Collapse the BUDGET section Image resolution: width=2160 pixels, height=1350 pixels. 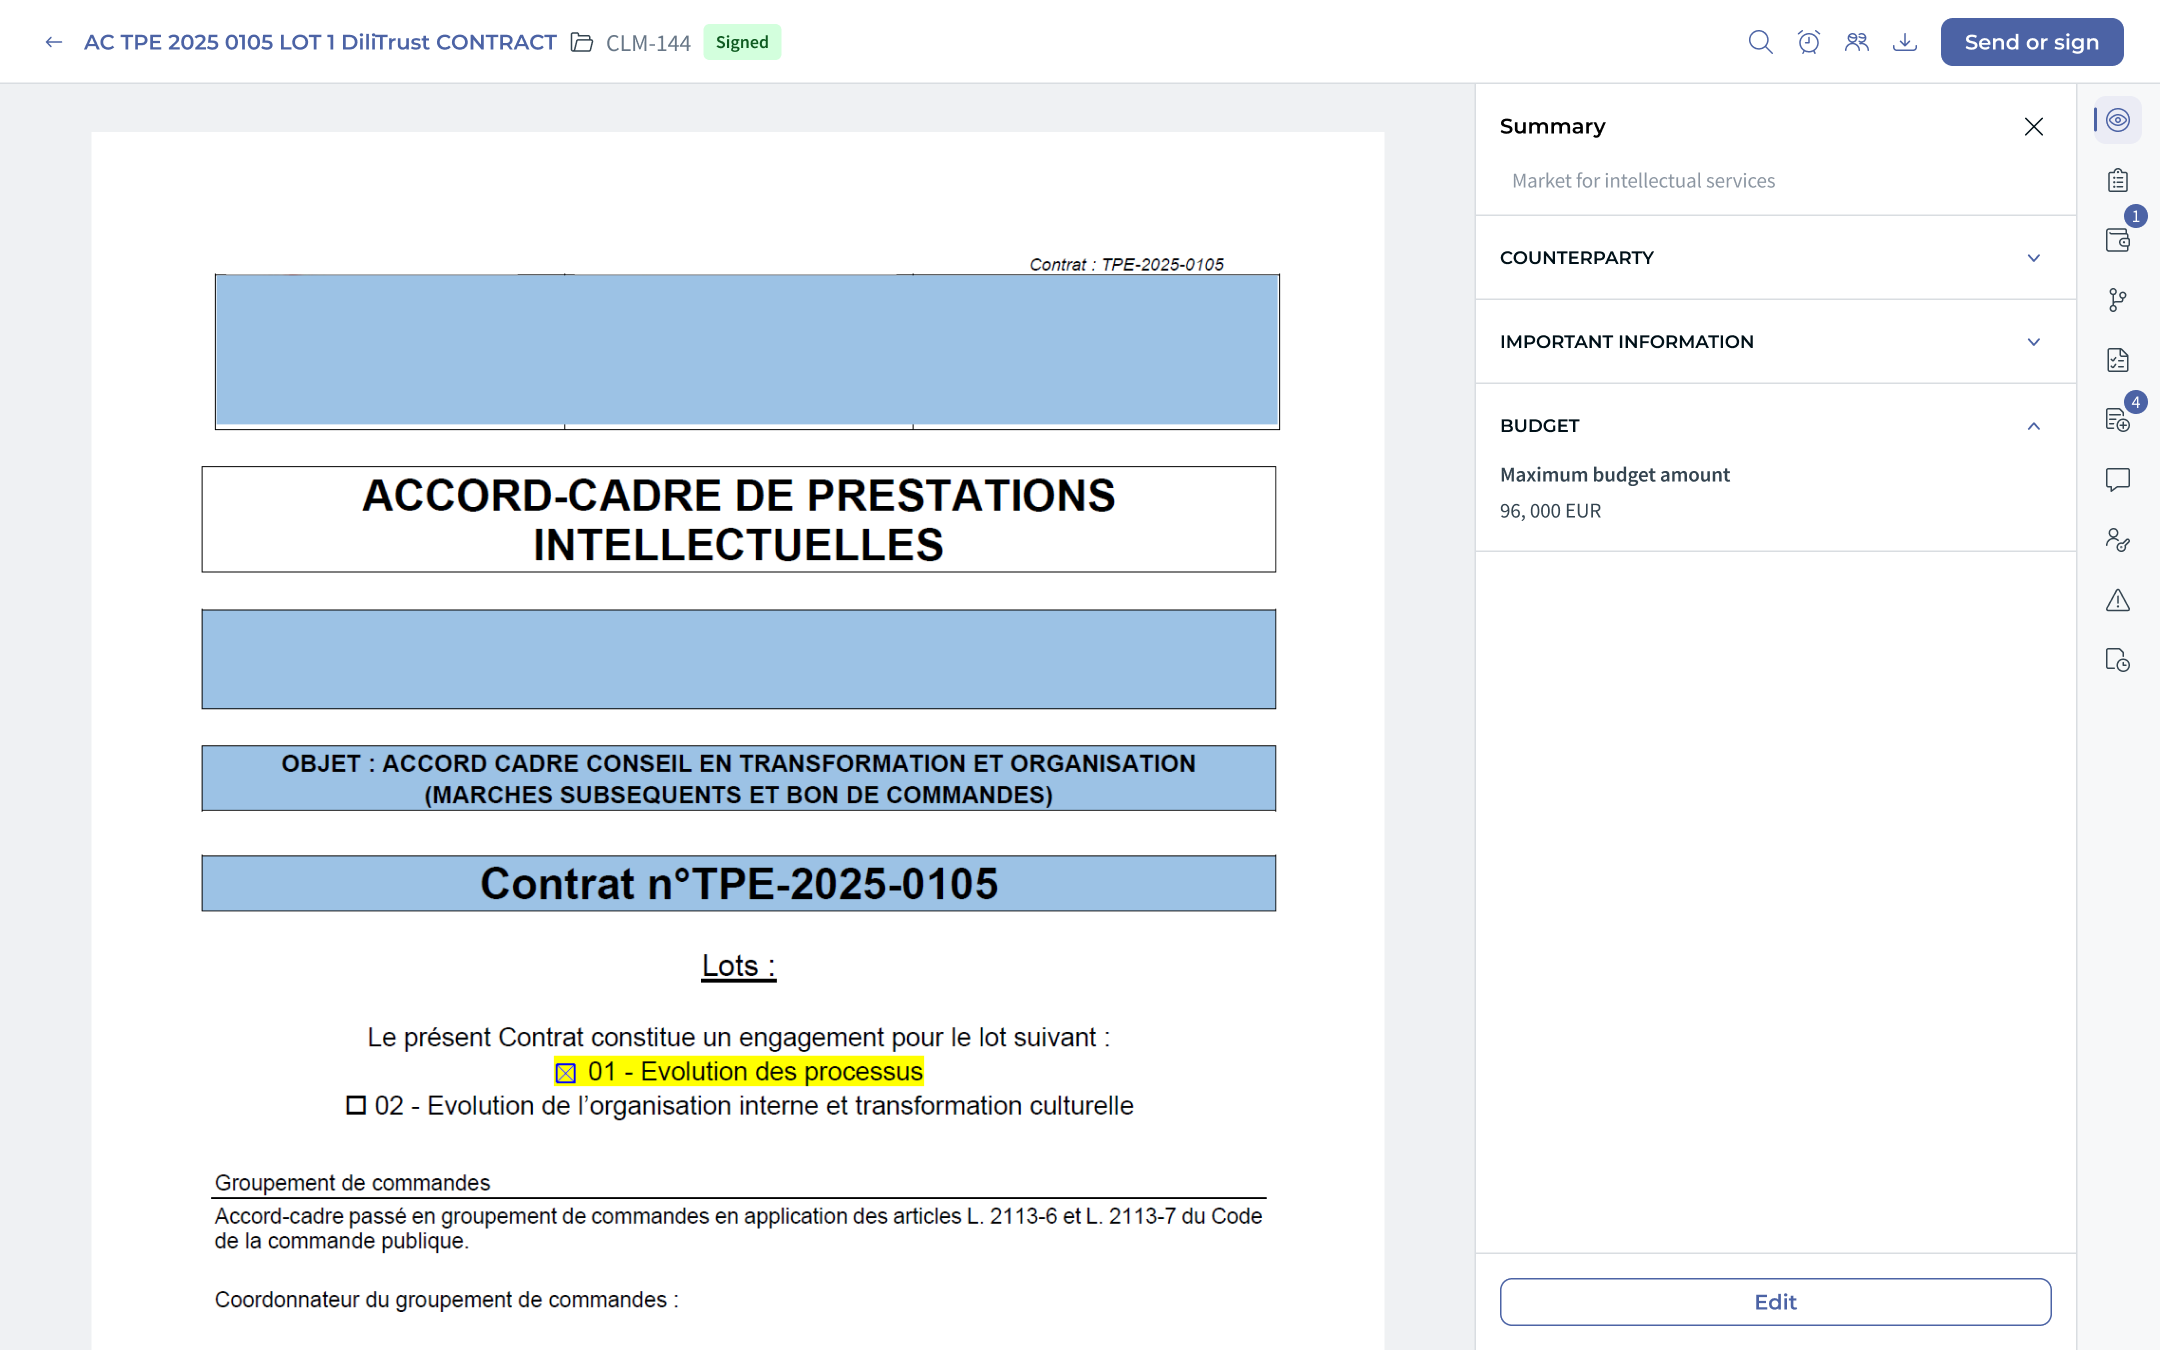point(2033,426)
